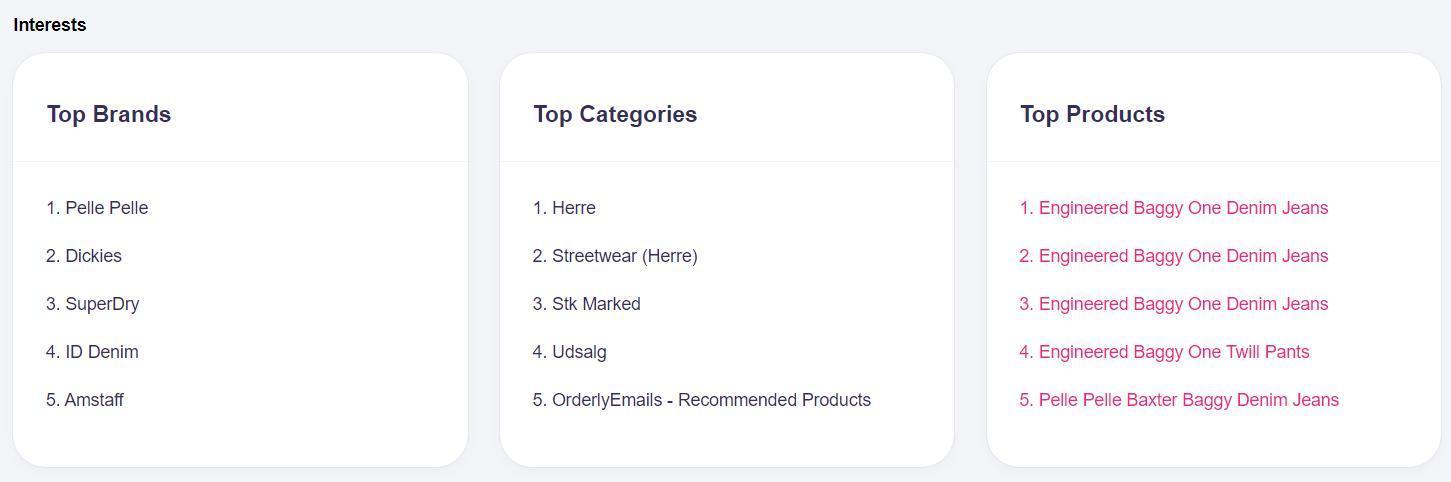Select the Herre category at rank one

click(x=573, y=208)
